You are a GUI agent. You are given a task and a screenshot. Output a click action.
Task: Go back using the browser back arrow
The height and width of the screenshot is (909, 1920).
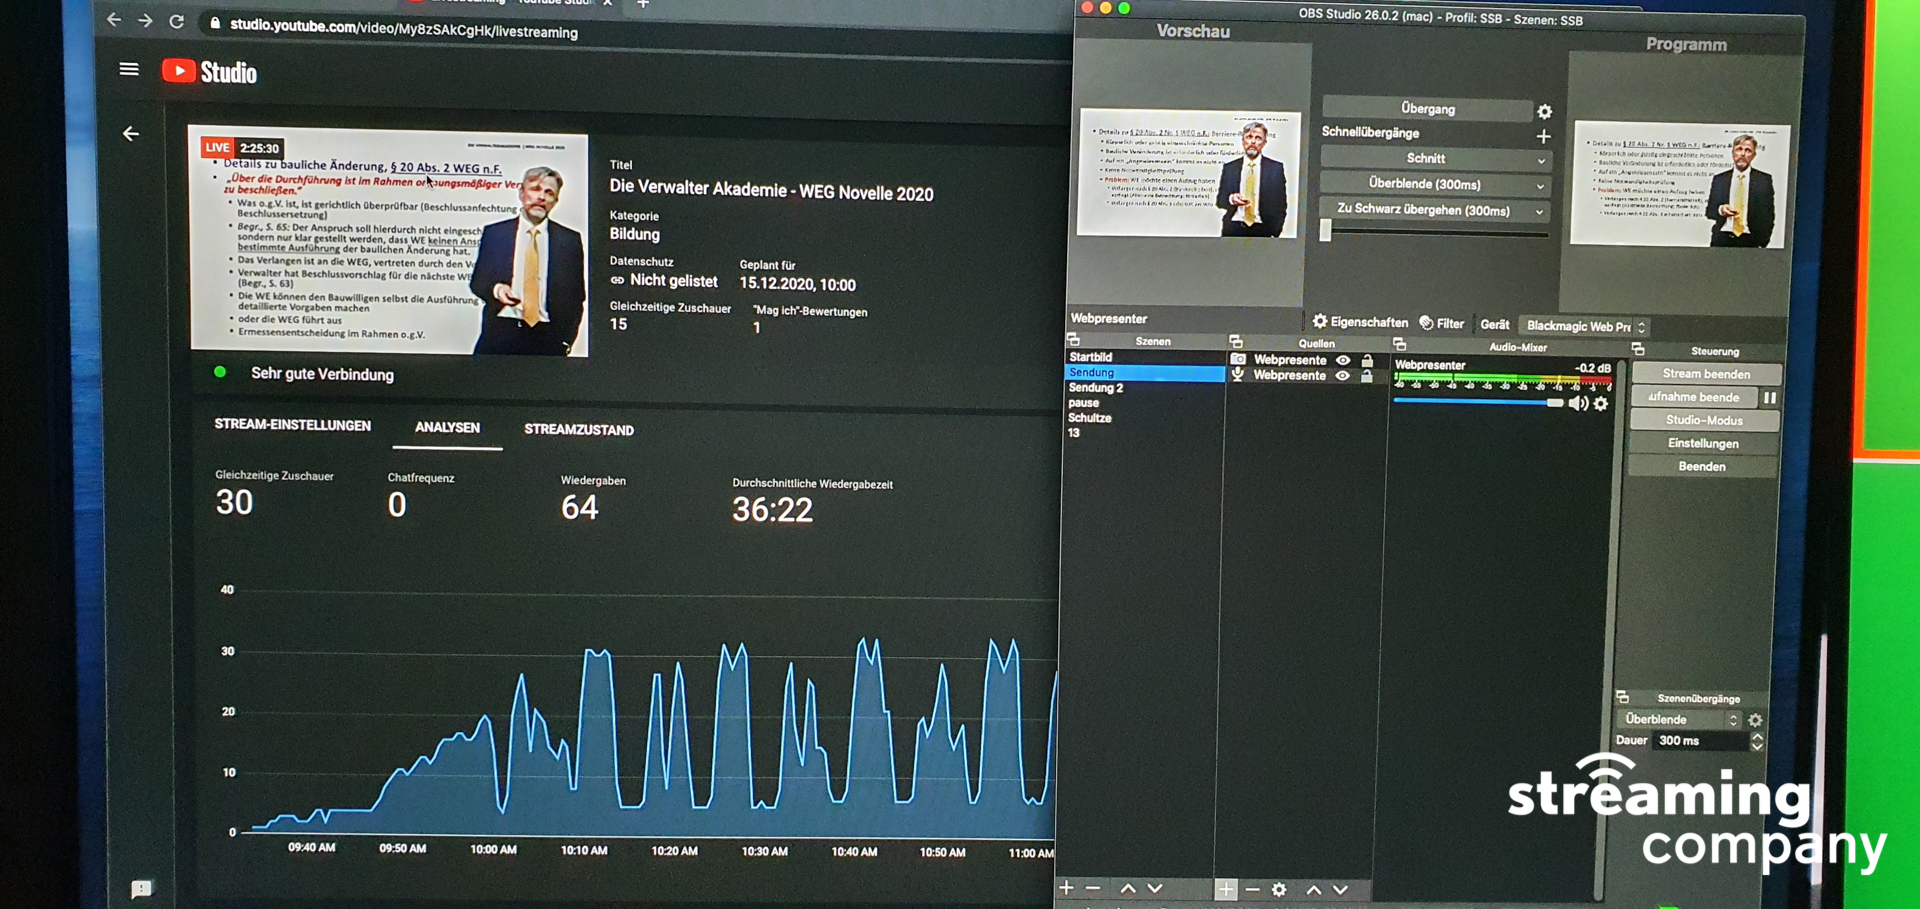114,20
